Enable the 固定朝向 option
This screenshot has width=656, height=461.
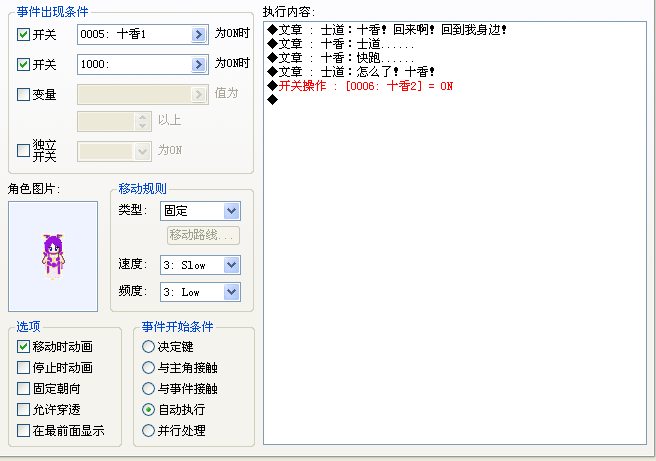tap(23, 388)
